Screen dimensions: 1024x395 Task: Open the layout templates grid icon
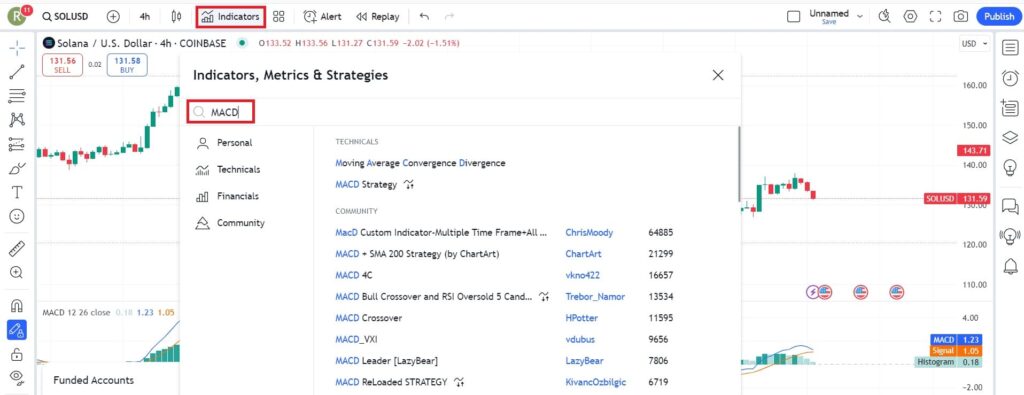(x=279, y=16)
